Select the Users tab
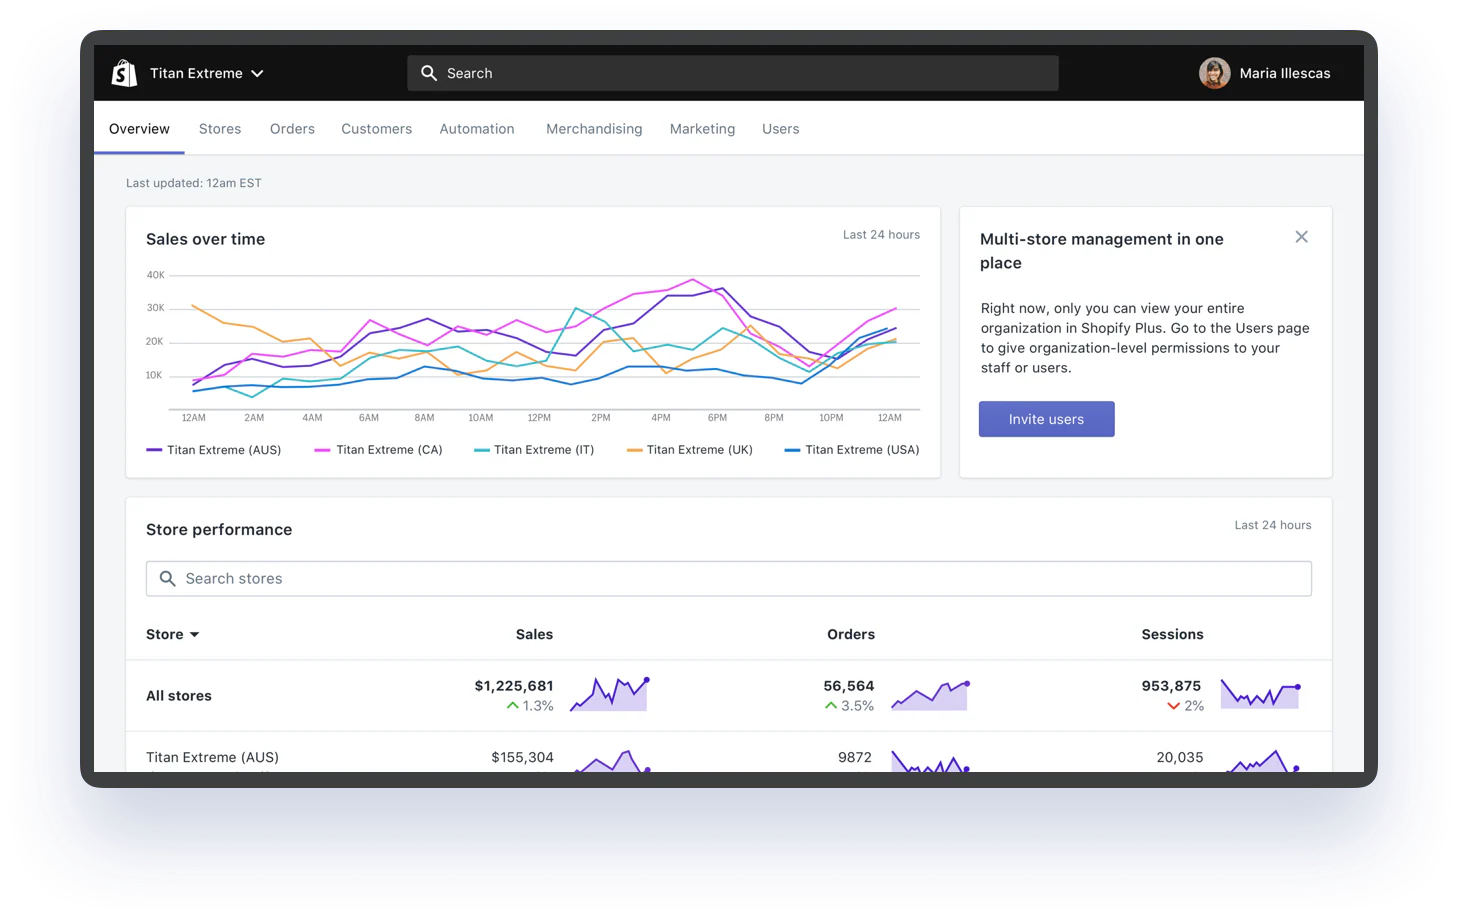This screenshot has height=918, width=1458. click(780, 129)
